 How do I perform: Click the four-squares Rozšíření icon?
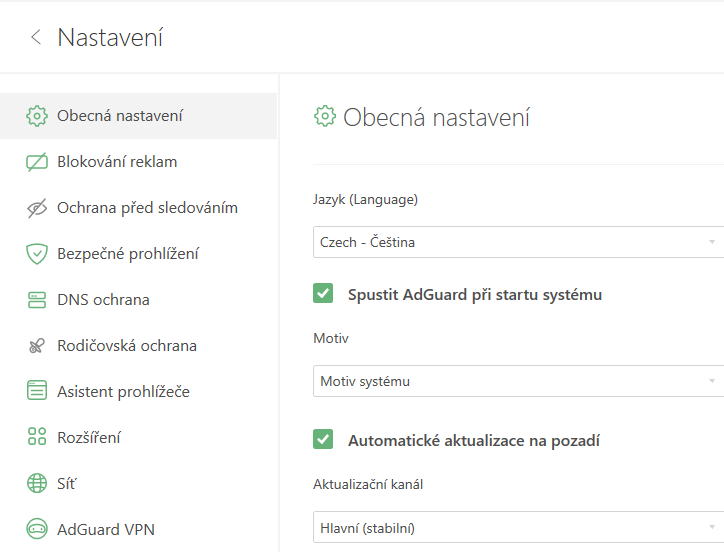pyautogui.click(x=37, y=438)
